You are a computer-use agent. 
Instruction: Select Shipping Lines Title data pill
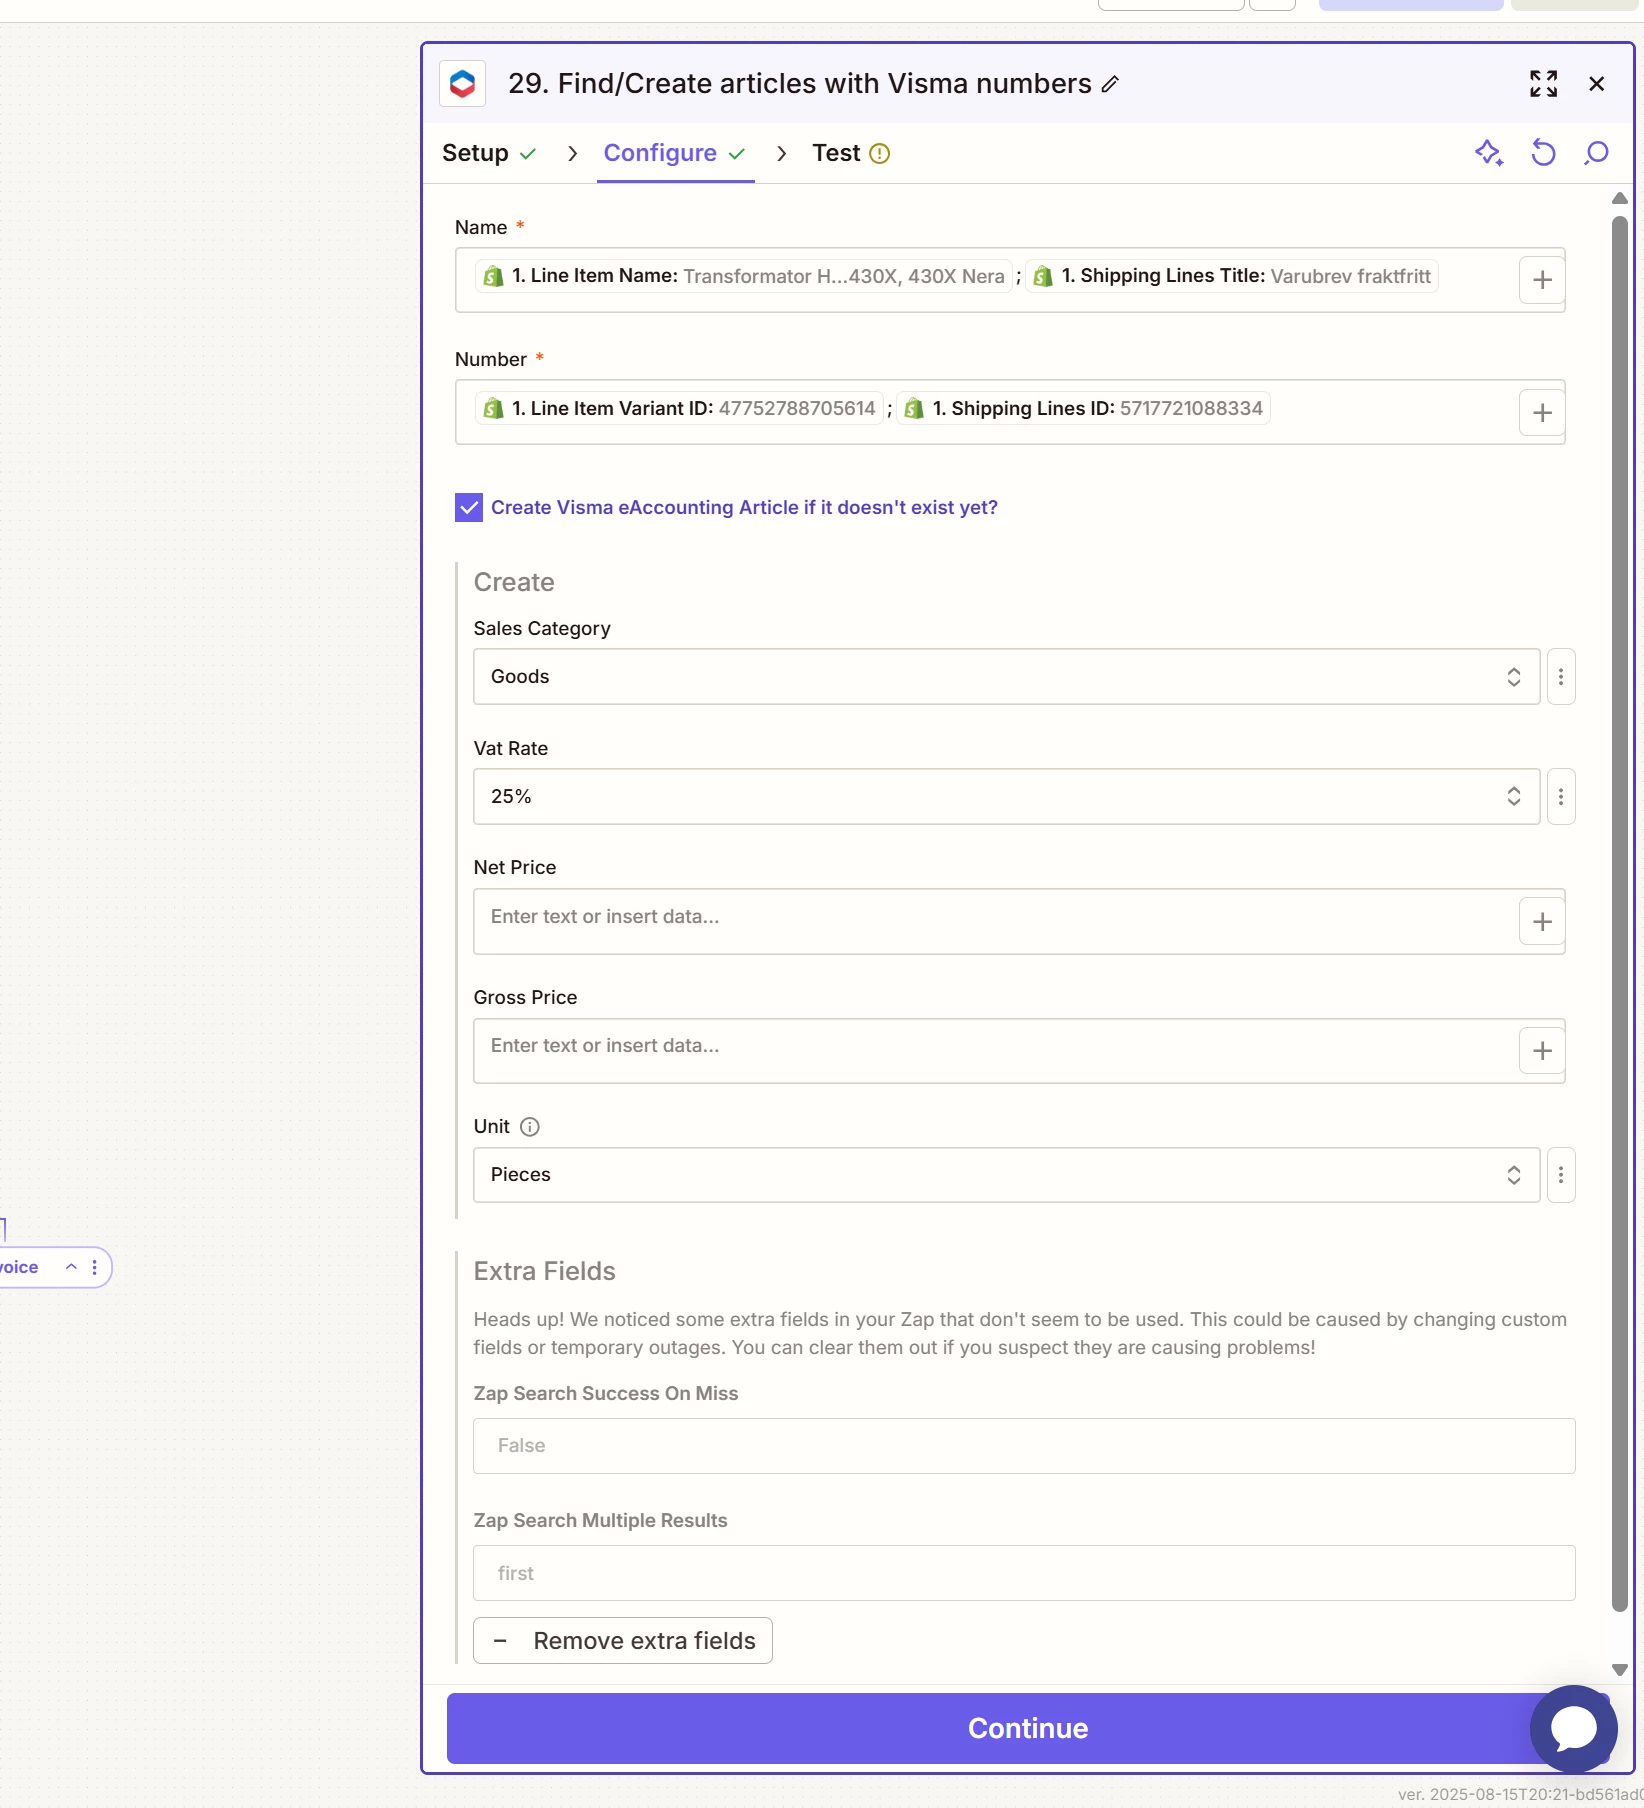tap(1232, 276)
